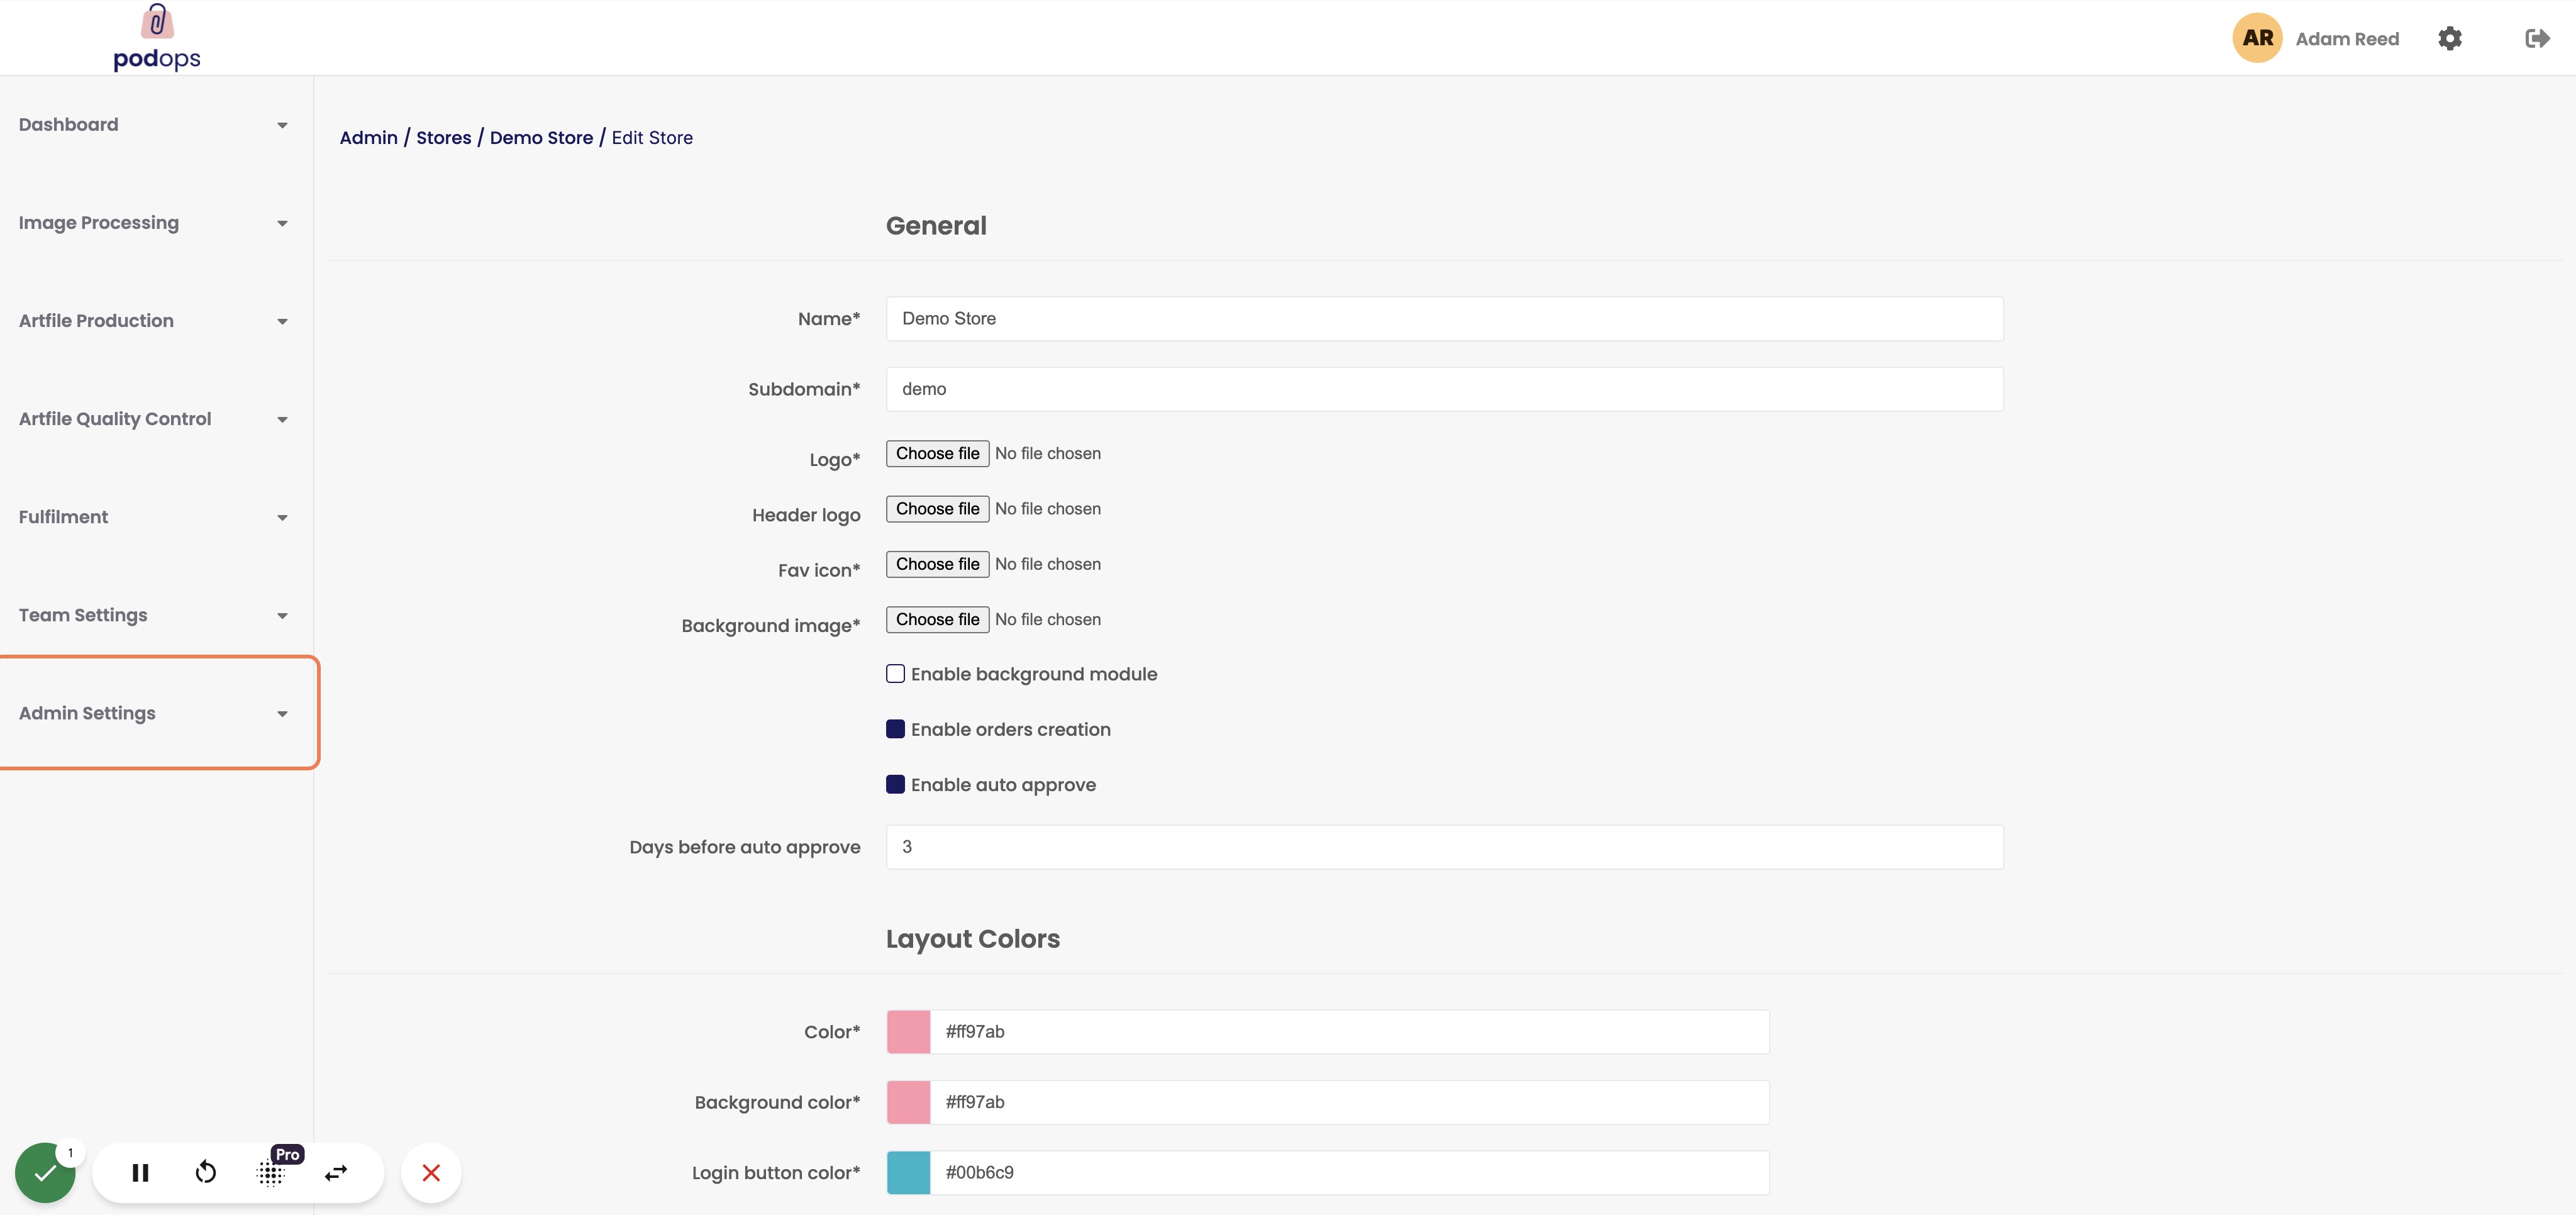Open Login button color swatch
The height and width of the screenshot is (1215, 2576).
[x=908, y=1172]
